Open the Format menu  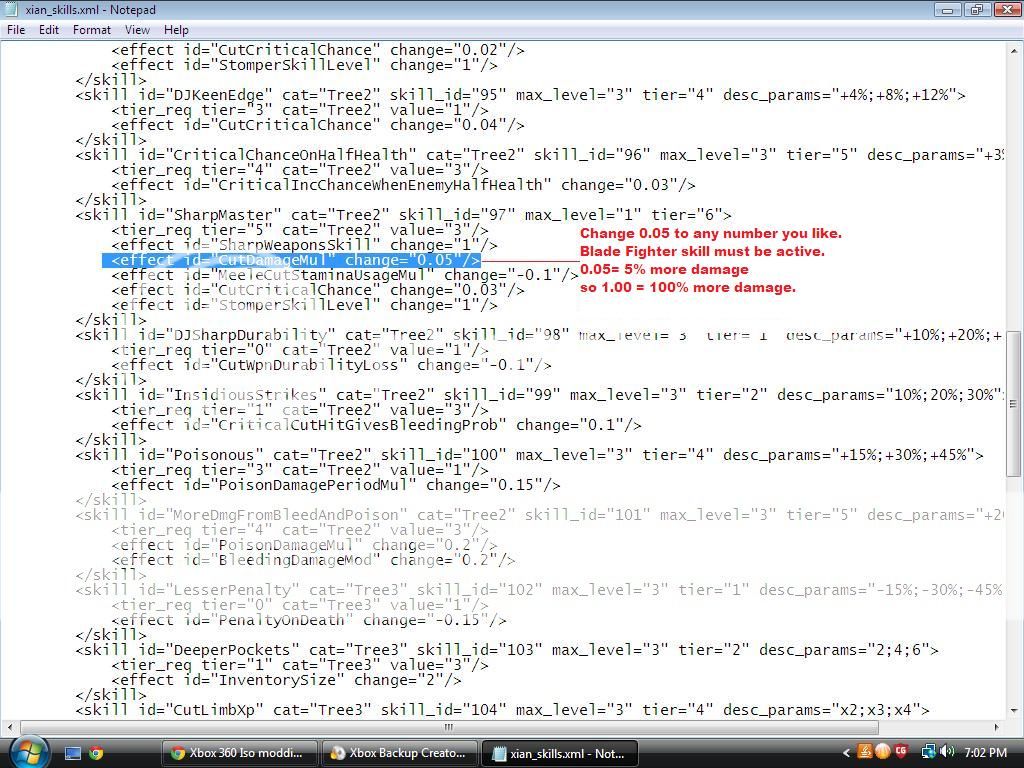[91, 30]
